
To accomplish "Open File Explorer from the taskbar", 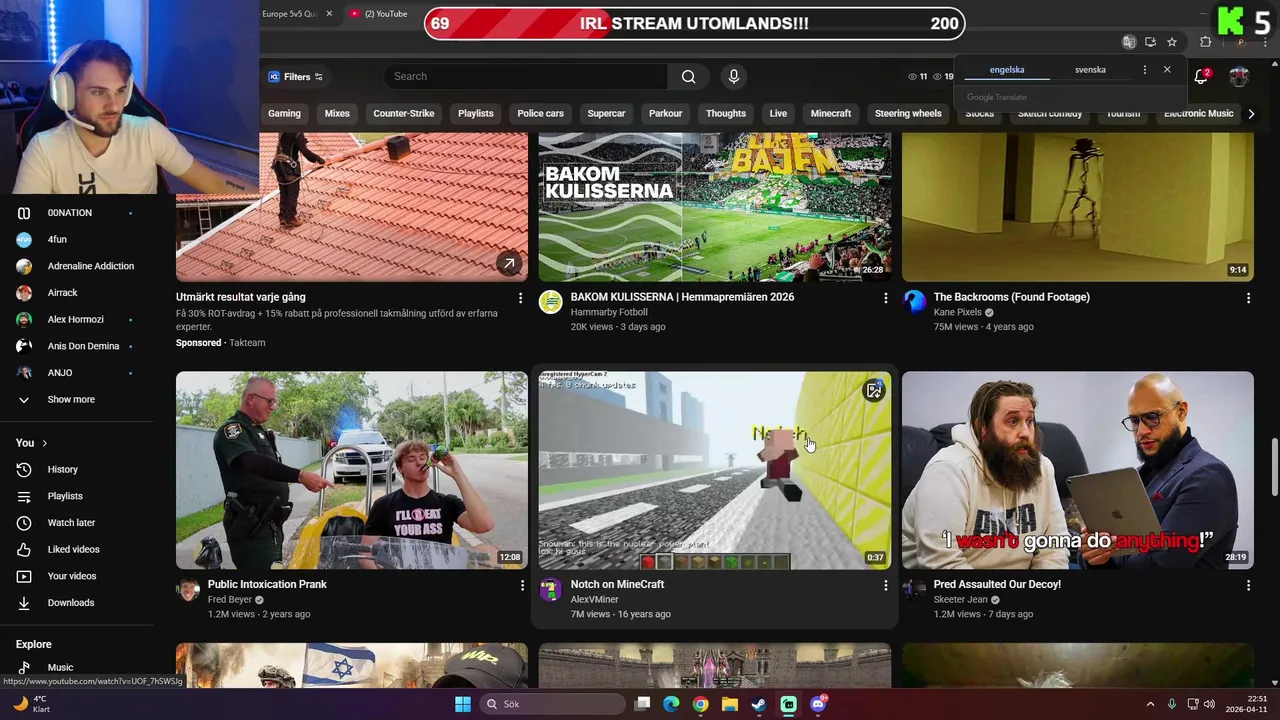I will [730, 704].
